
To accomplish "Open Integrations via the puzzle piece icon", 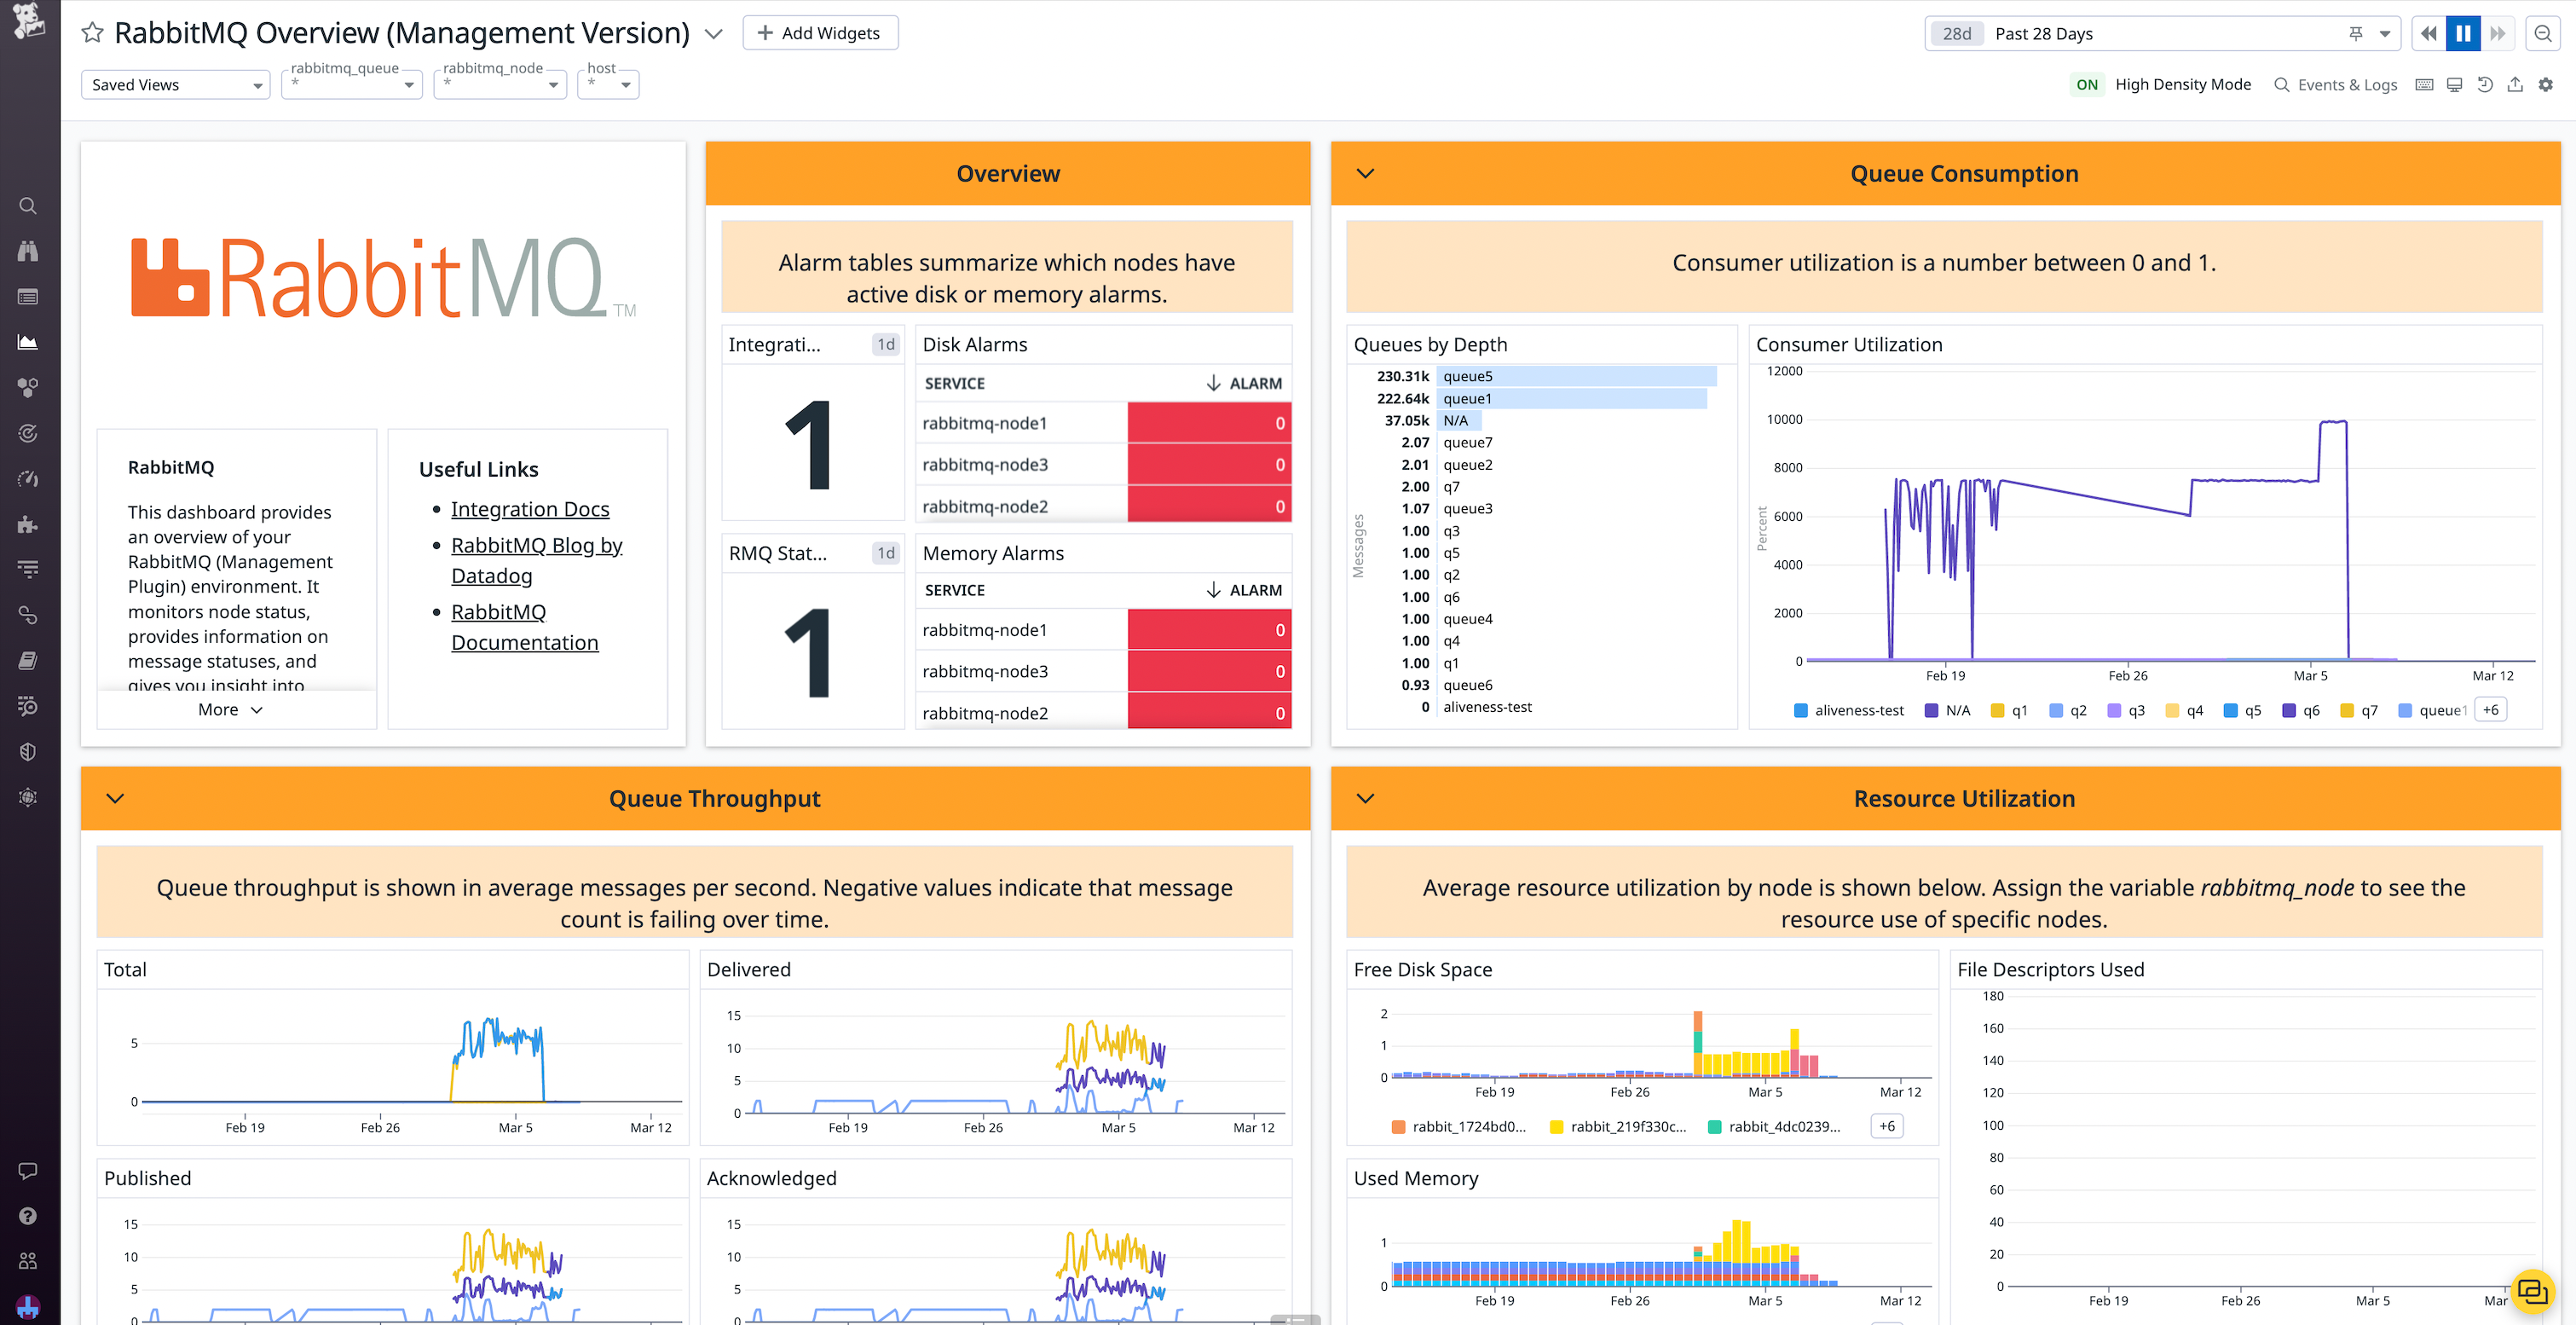I will click(x=27, y=524).
